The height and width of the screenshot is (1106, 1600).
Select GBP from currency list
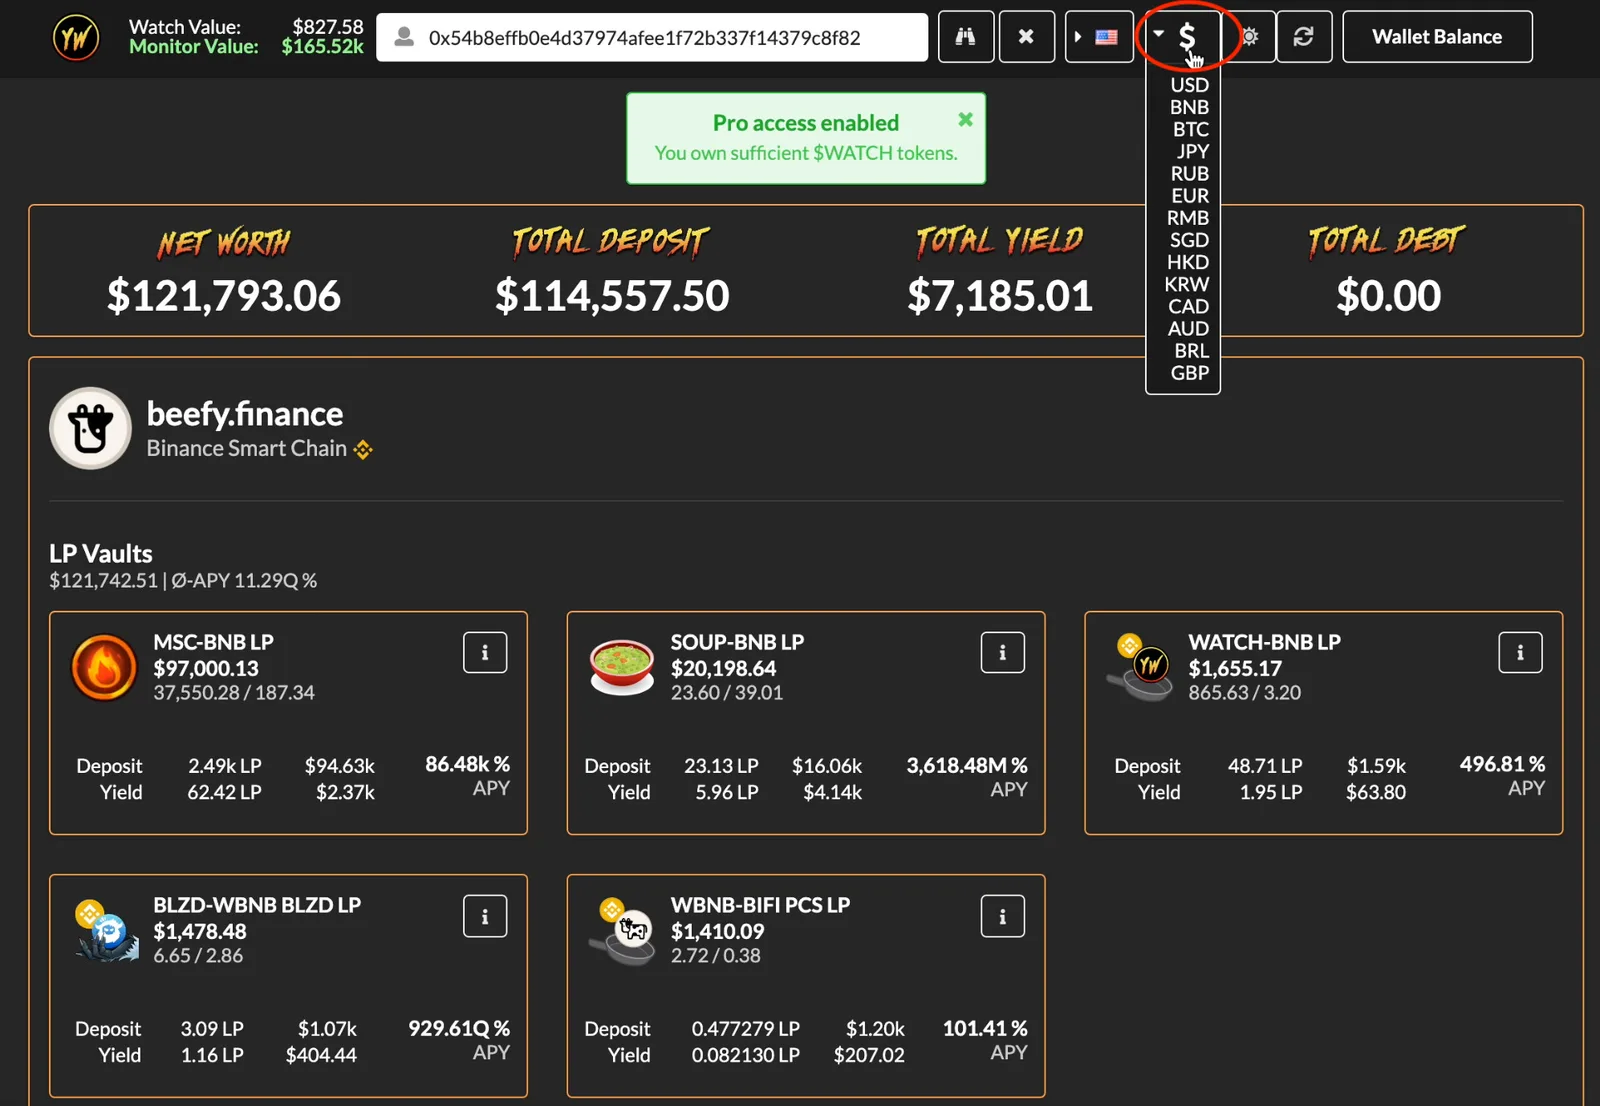coord(1189,372)
